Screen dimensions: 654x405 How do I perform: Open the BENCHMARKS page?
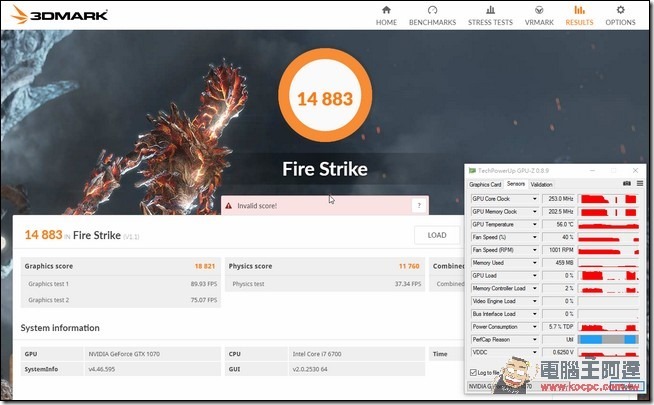click(432, 15)
